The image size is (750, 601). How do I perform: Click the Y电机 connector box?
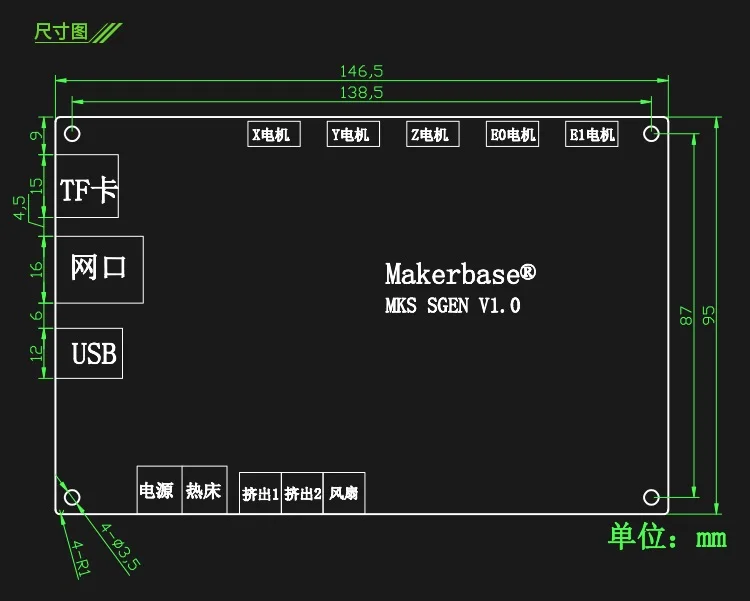click(x=353, y=134)
